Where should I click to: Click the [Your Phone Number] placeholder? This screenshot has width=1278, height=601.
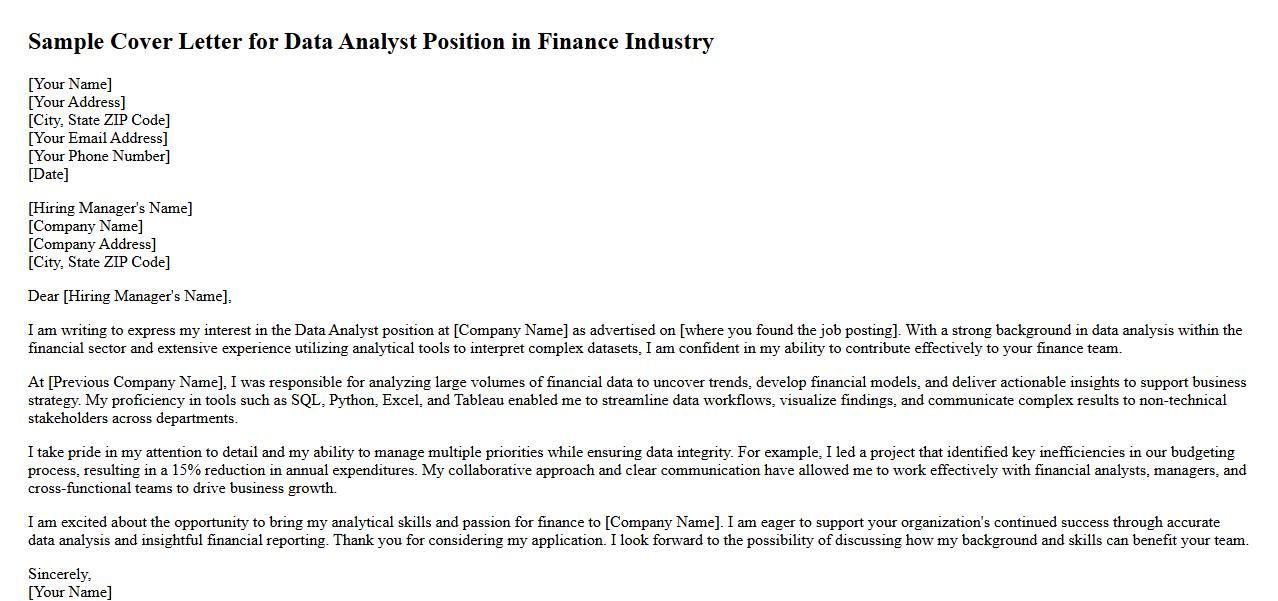99,156
